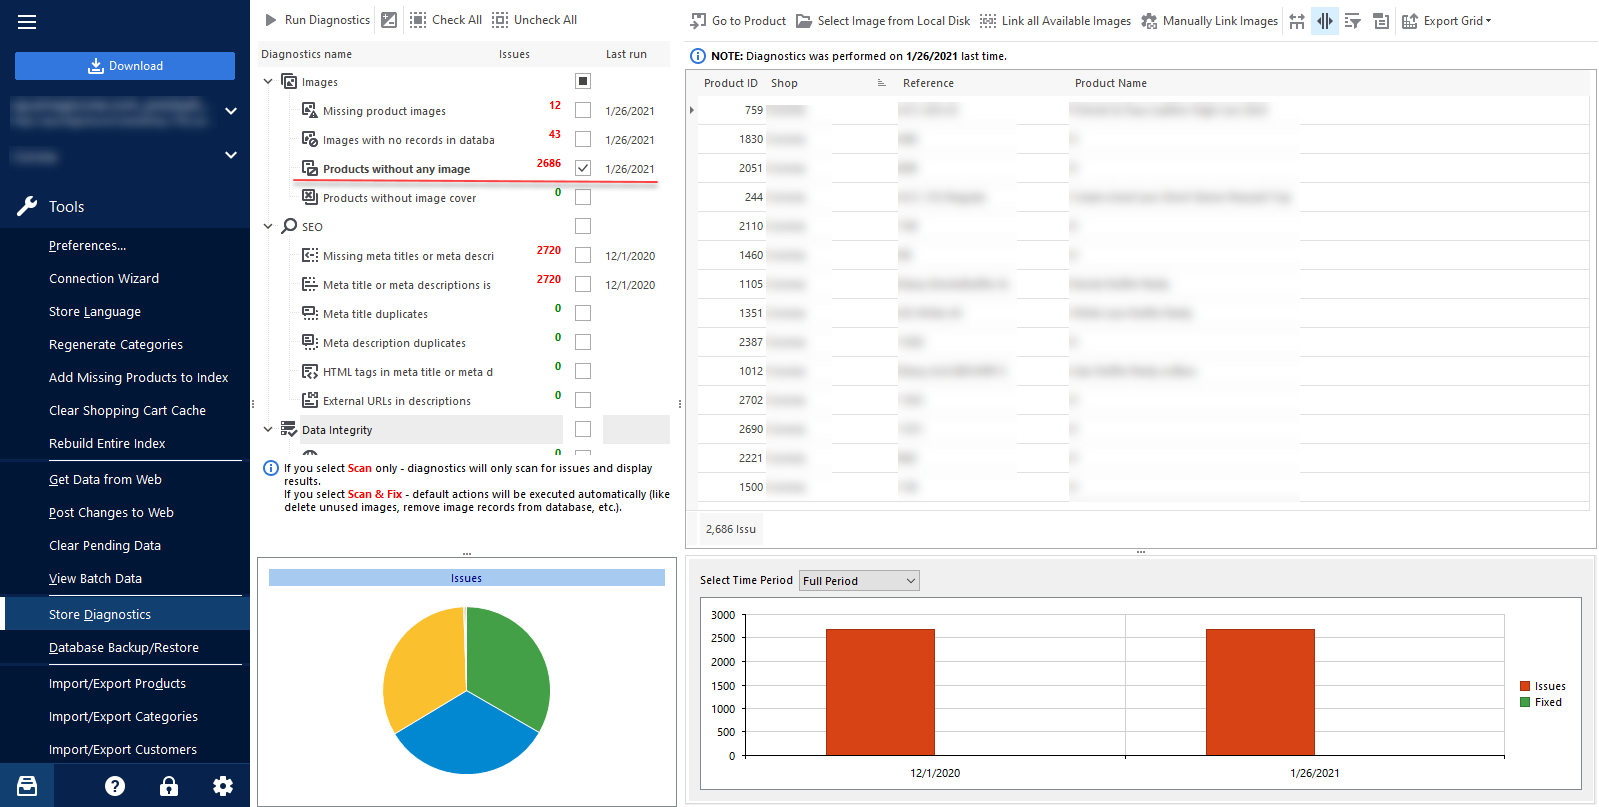Click the Go to Product toolbar icon
1599x807 pixels.
click(698, 21)
